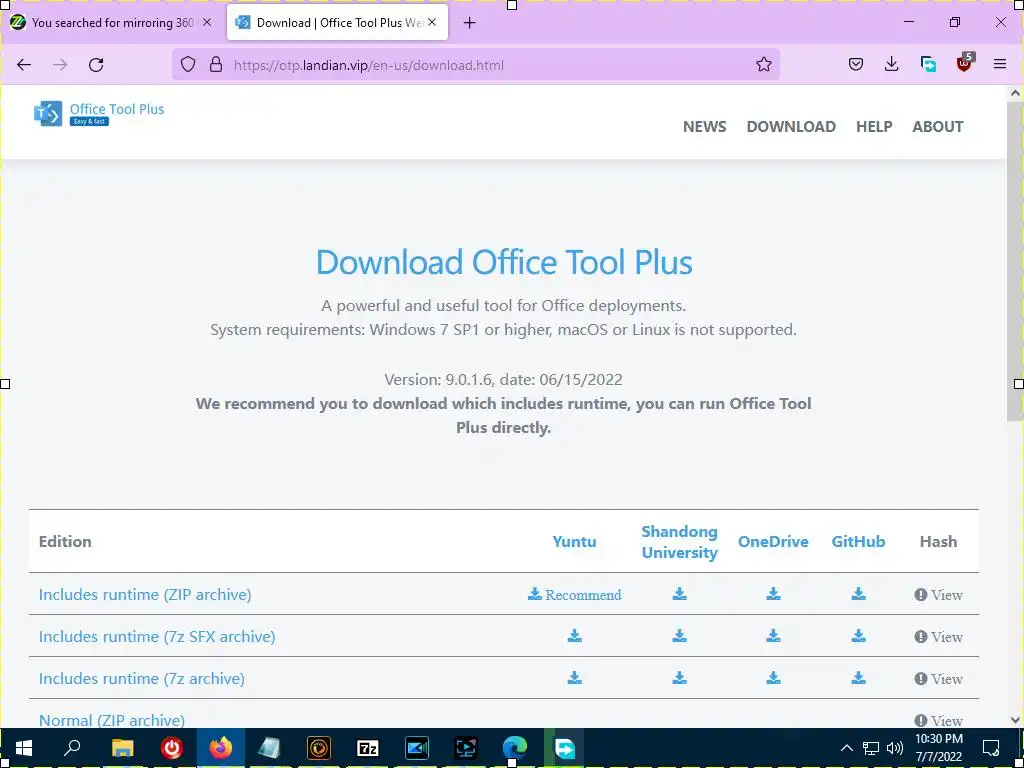Open Normal (ZIP archive) link
The height and width of the screenshot is (768, 1024).
click(x=112, y=720)
